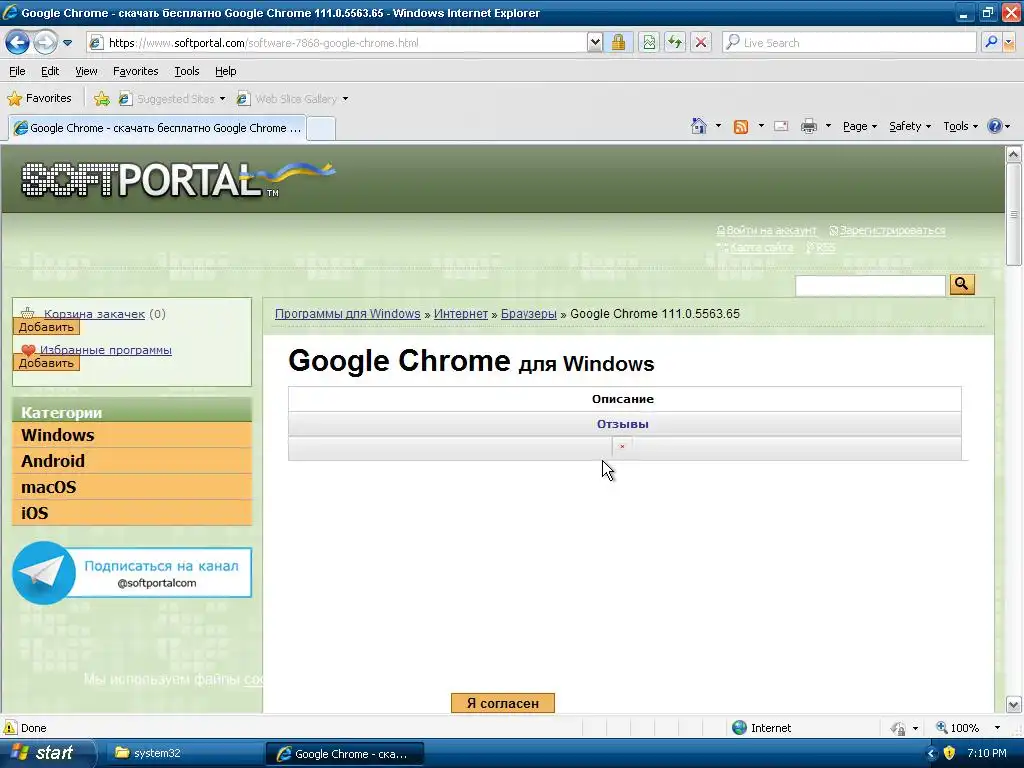
Task: Open the Корзина закачек link
Action: point(94,314)
